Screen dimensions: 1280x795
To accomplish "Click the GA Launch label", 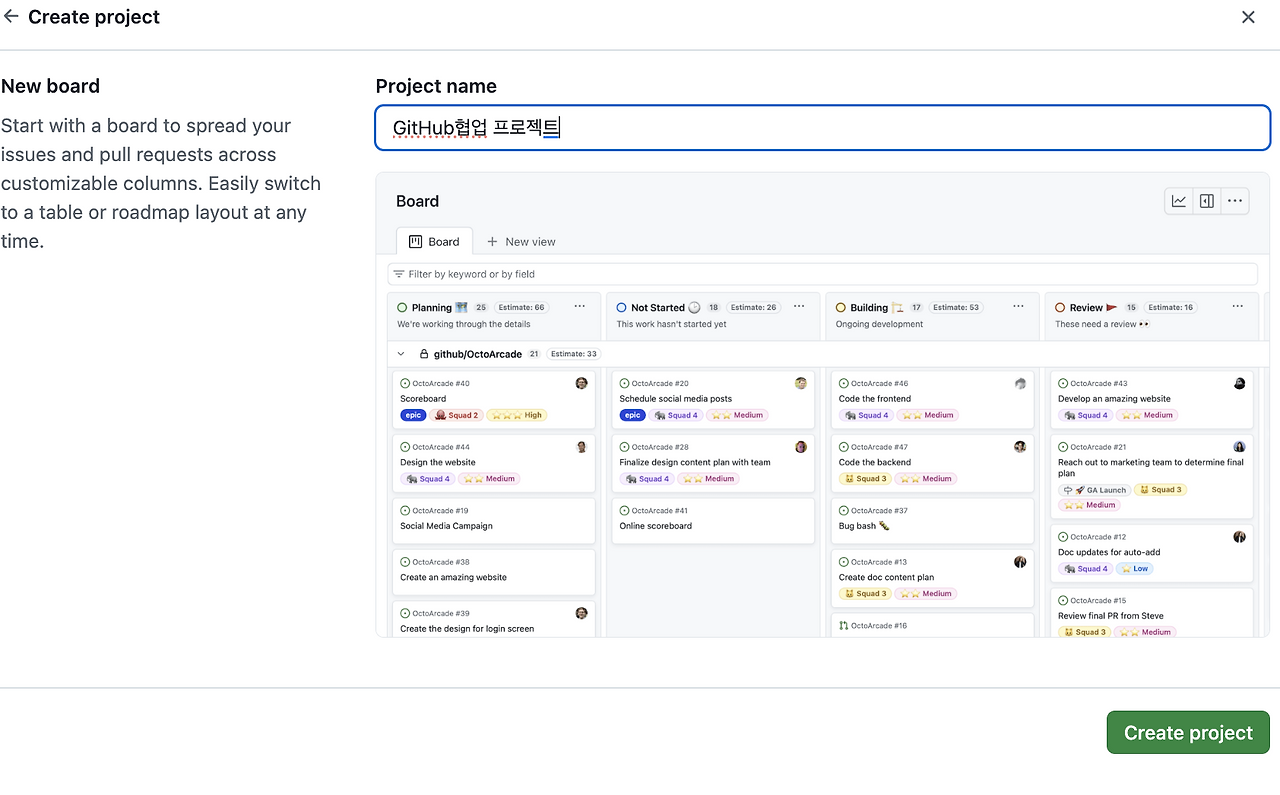I will pyautogui.click(x=1095, y=490).
